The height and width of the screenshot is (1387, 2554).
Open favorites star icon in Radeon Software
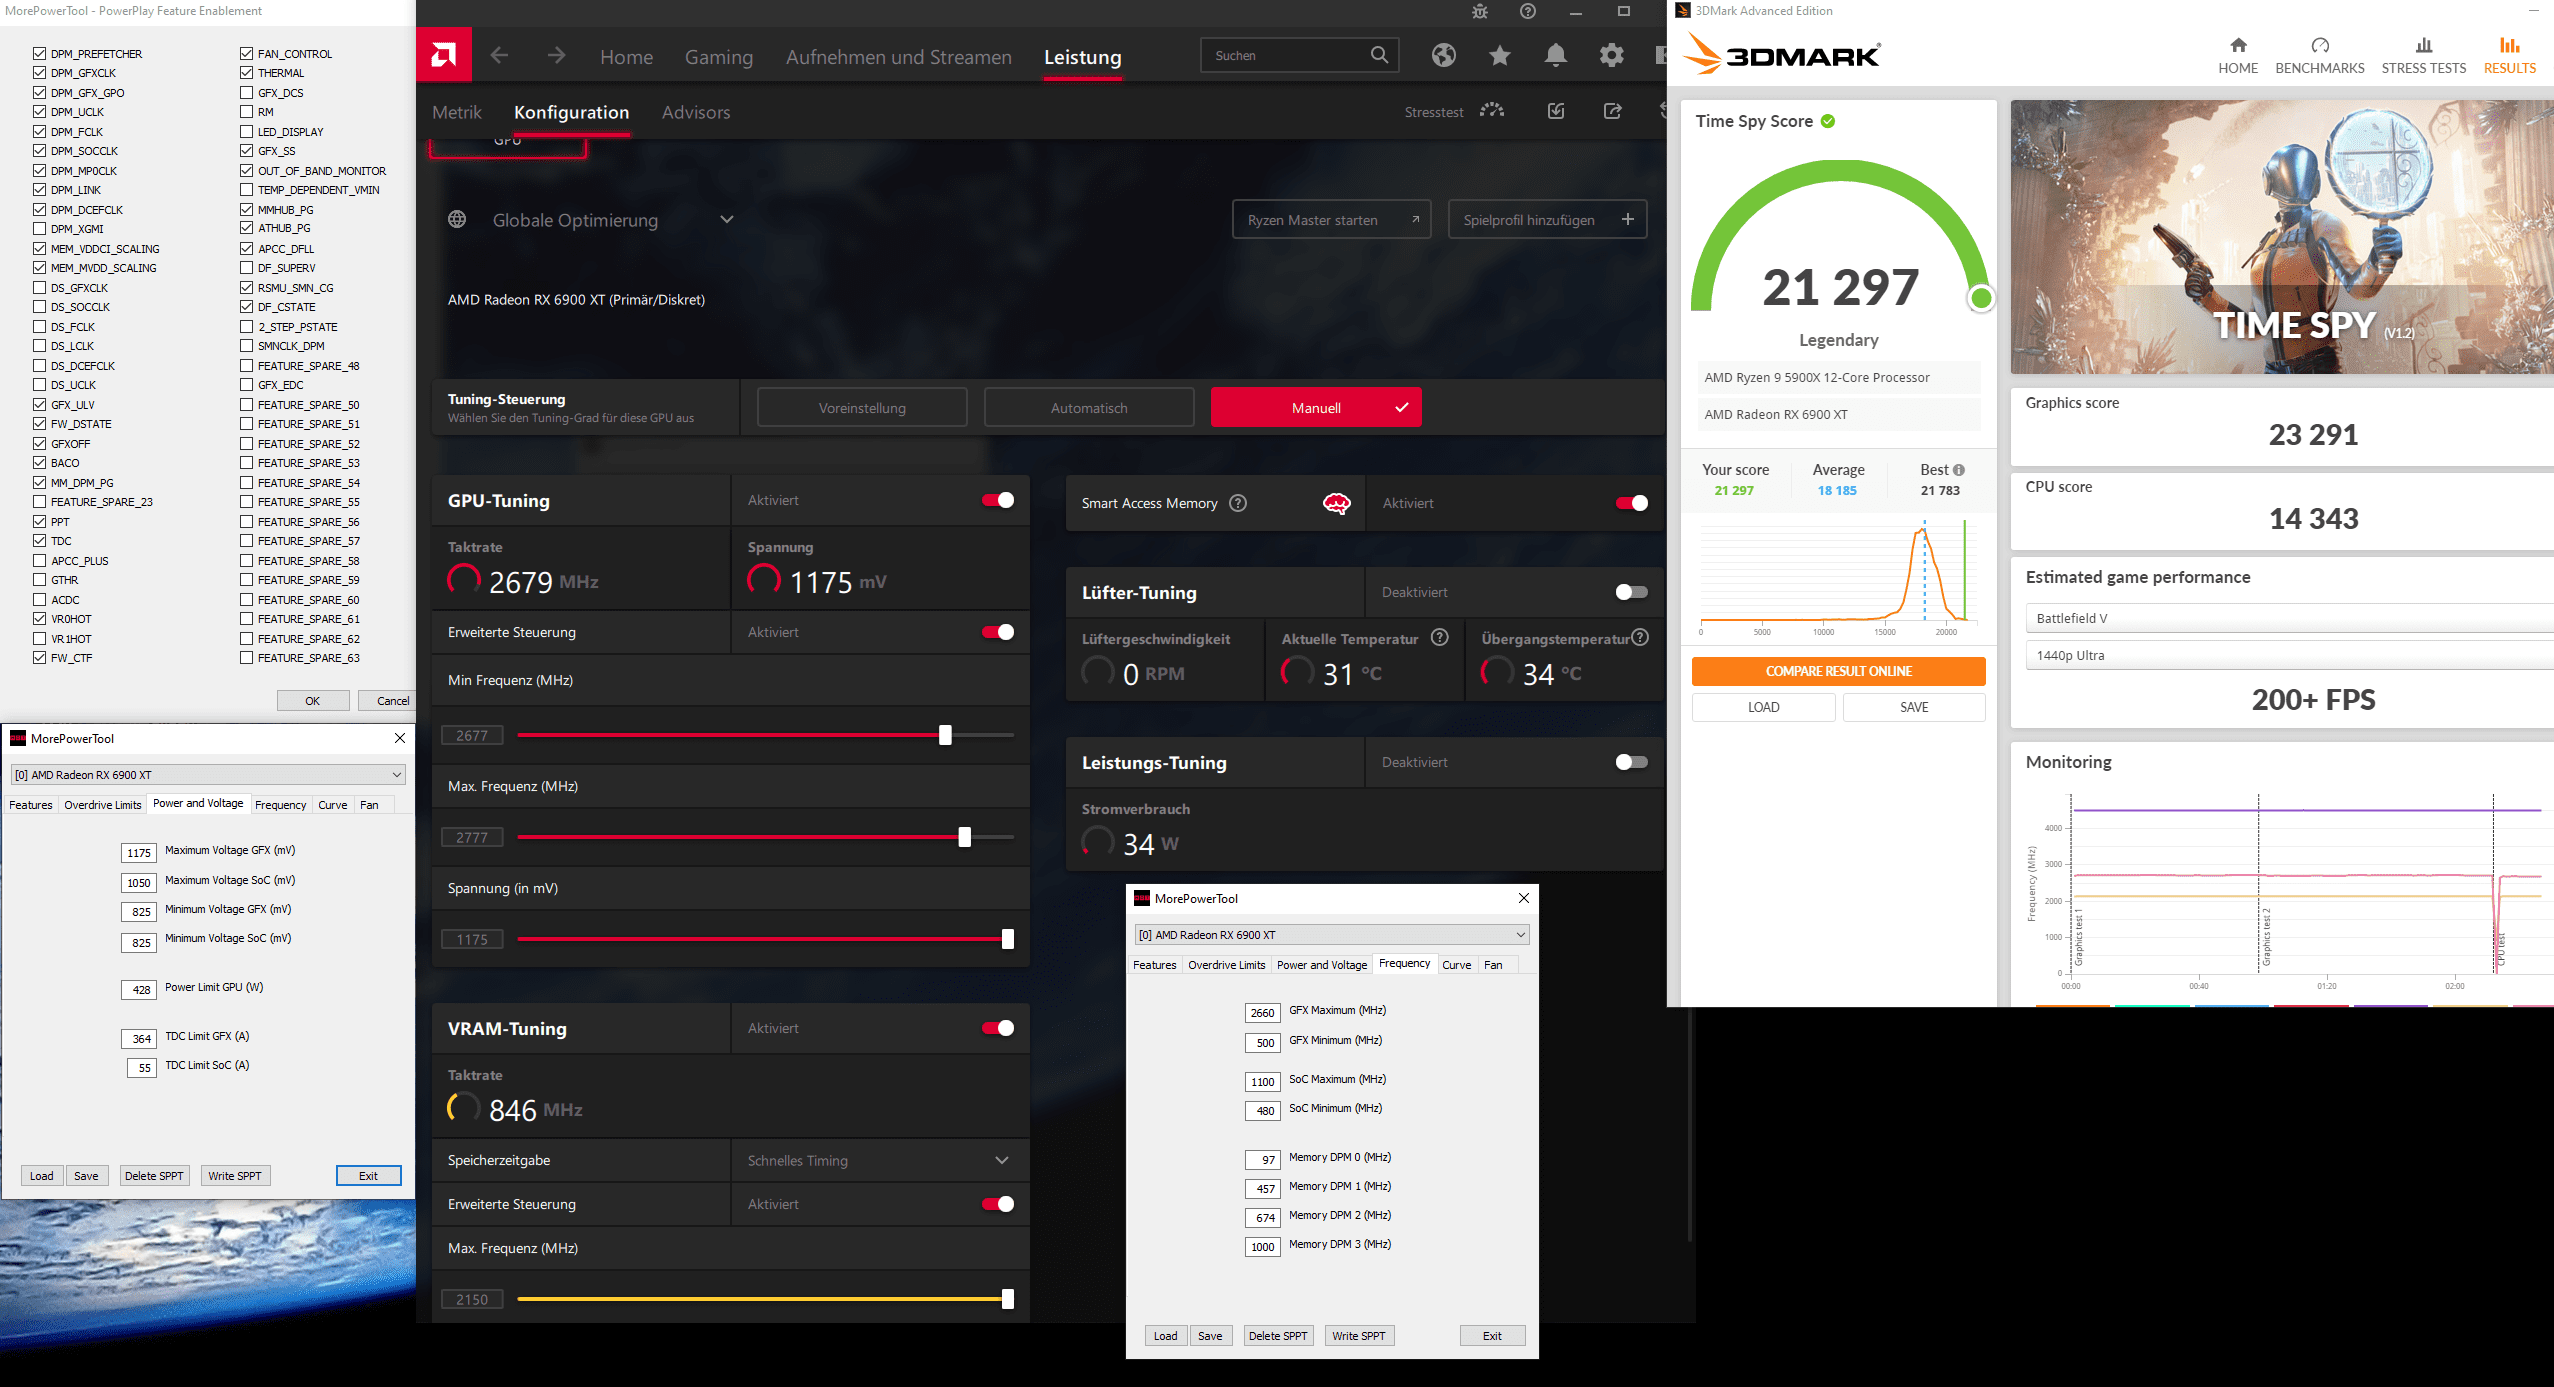click(x=1499, y=55)
